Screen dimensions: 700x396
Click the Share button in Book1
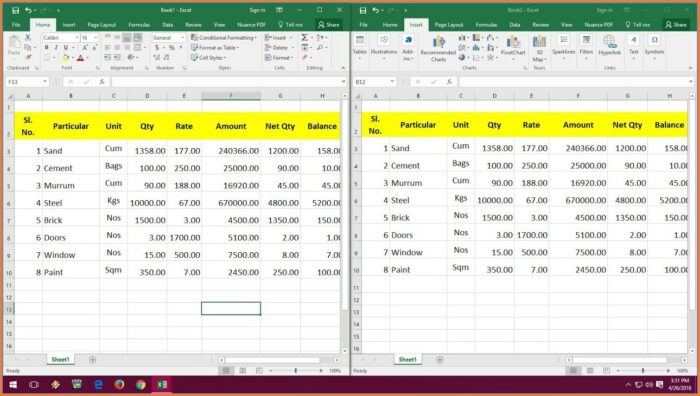328,25
